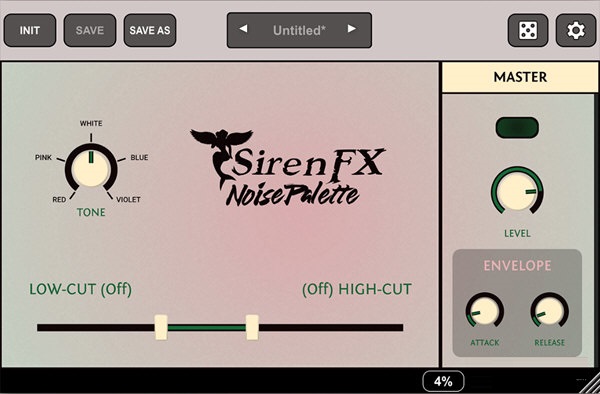Select WHITE noise tone label
Screen dimensions: 600x394
[91, 123]
